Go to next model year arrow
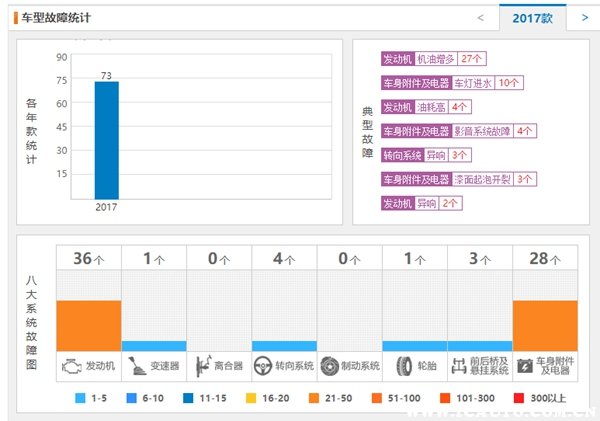Image resolution: width=600 pixels, height=421 pixels. click(584, 18)
